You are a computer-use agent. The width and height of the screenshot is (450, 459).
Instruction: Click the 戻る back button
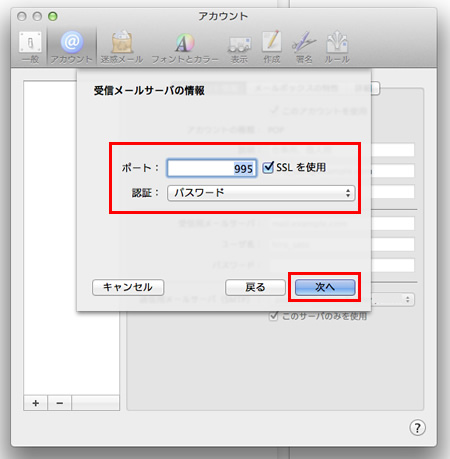pos(255,287)
